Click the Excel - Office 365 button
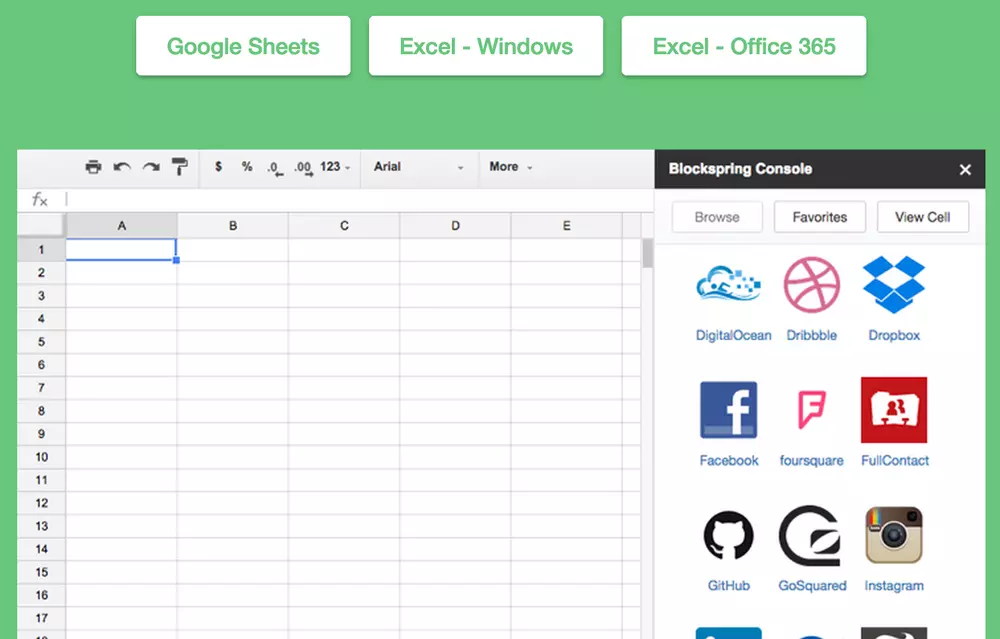Image resolution: width=1000 pixels, height=639 pixels. [x=744, y=46]
